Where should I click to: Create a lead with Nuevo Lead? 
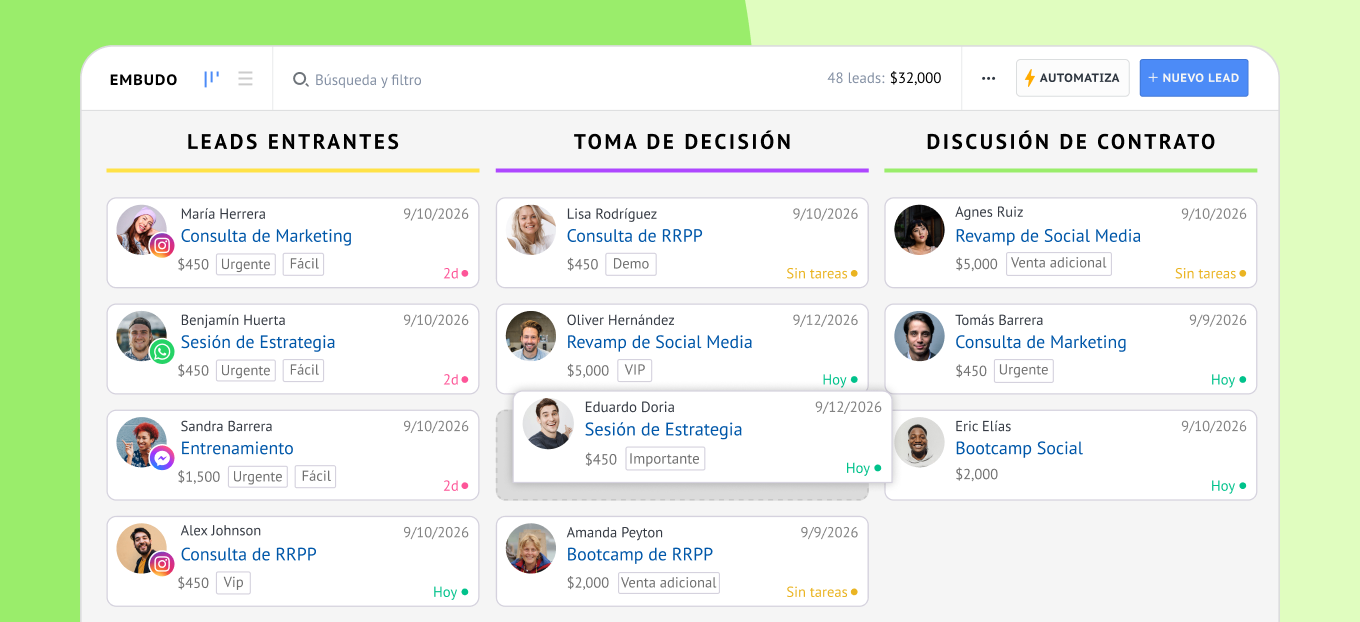[1193, 78]
